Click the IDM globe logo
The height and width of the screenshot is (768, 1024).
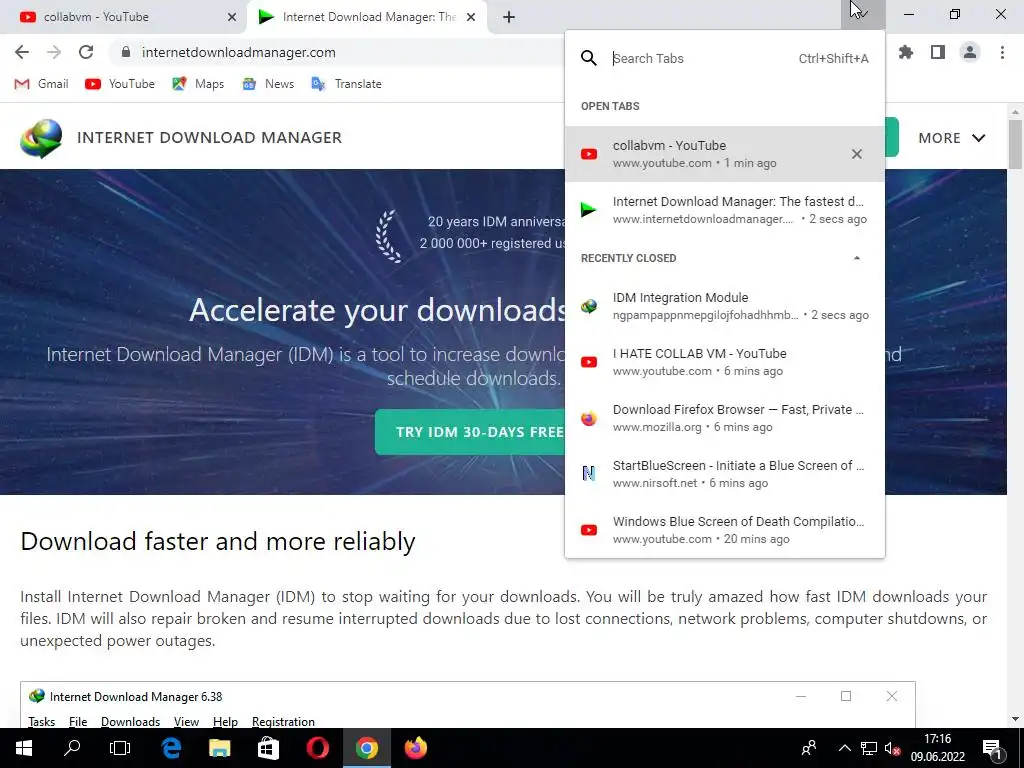[x=41, y=138]
